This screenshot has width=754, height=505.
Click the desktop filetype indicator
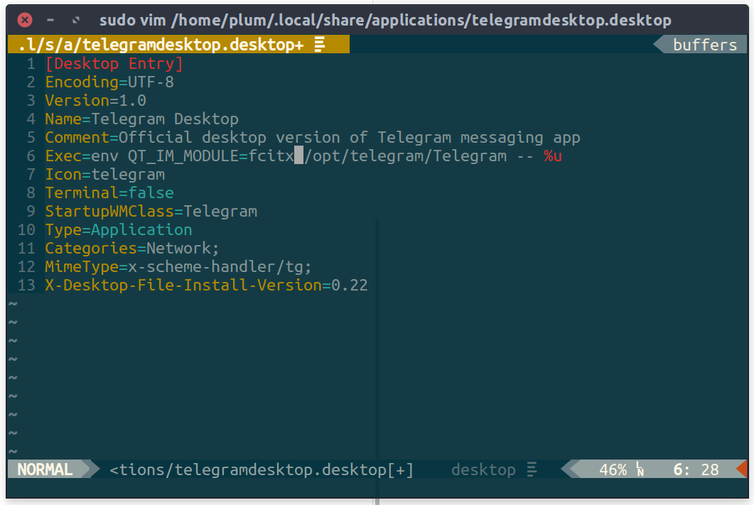point(483,469)
